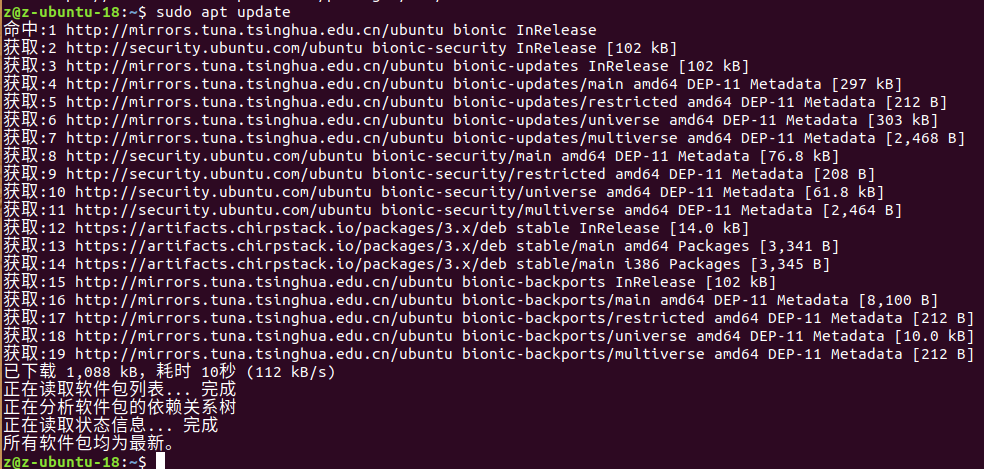Click the '命中:1' status label
984x469 pixels.
(x=30, y=30)
